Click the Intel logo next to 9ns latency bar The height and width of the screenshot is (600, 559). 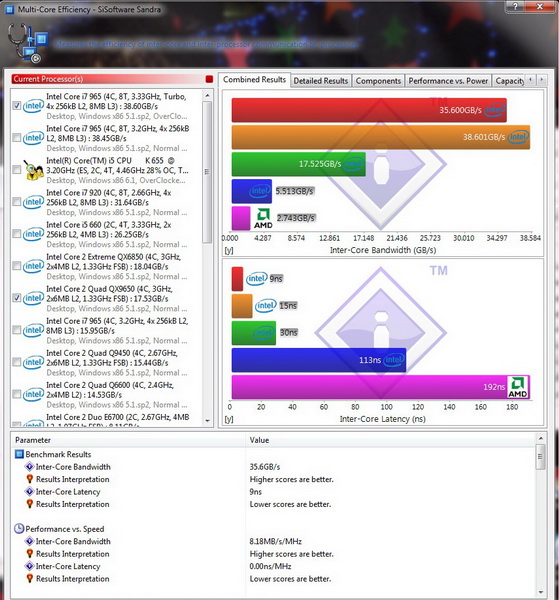[x=256, y=279]
